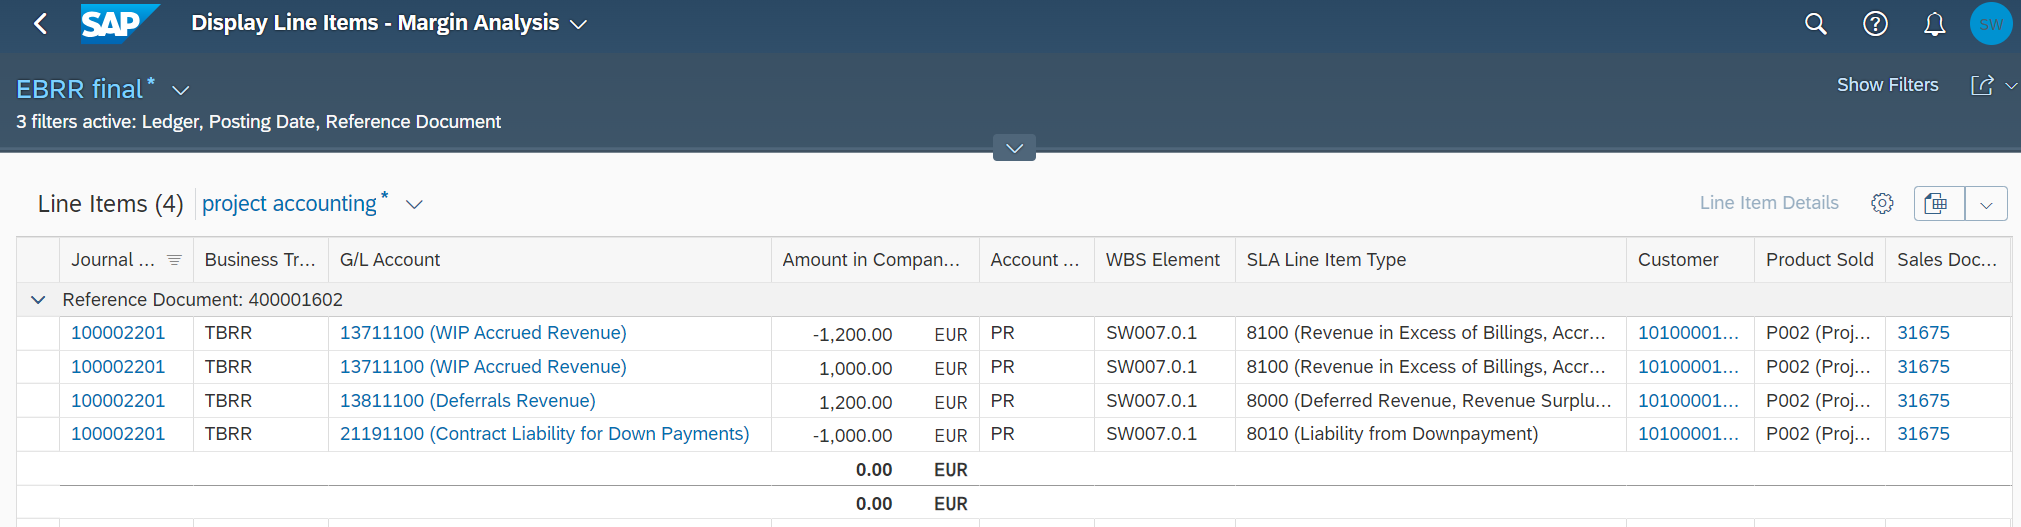Open the EBRR final variant dropdown
Viewport: 2021px width, 527px height.
(181, 90)
